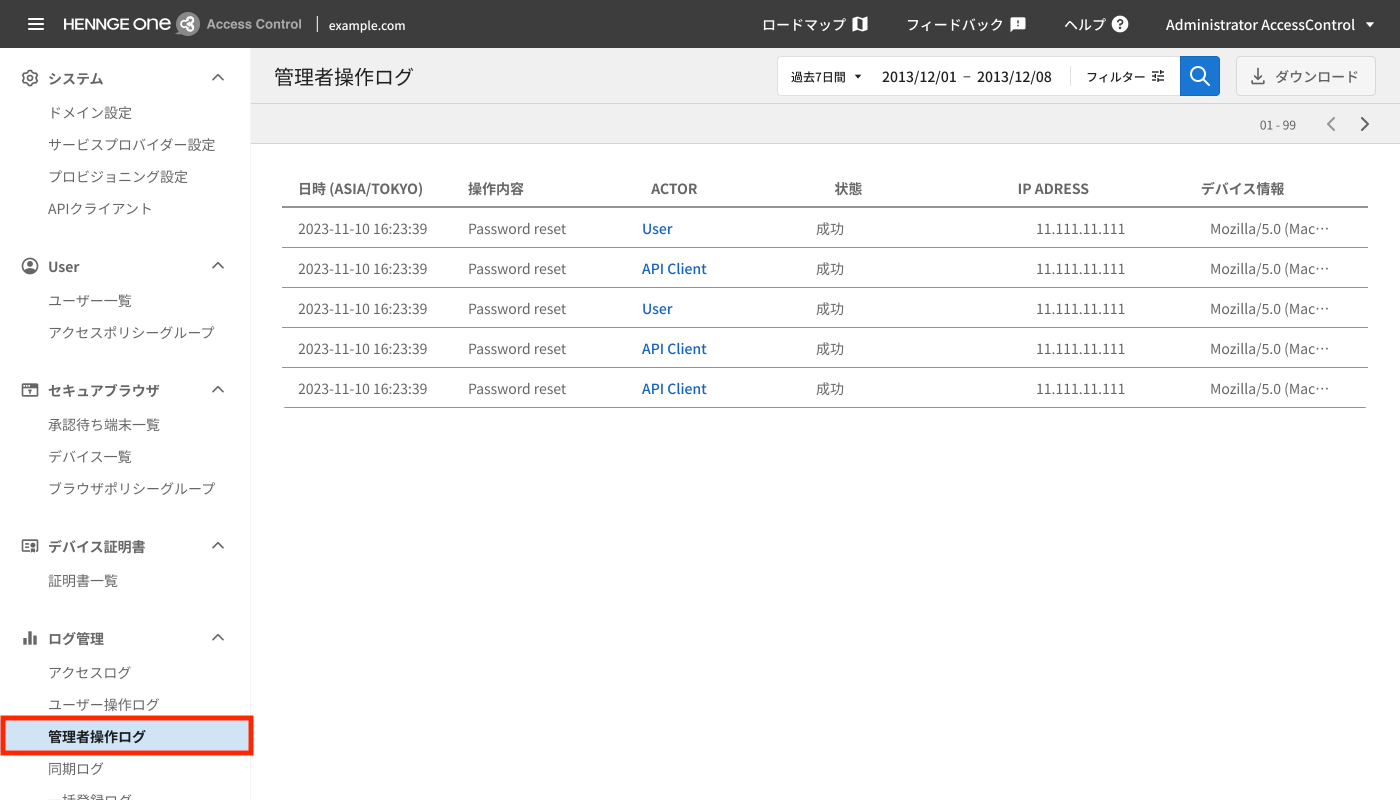Go to previous page of results
The height and width of the screenshot is (800, 1400).
pos(1331,124)
